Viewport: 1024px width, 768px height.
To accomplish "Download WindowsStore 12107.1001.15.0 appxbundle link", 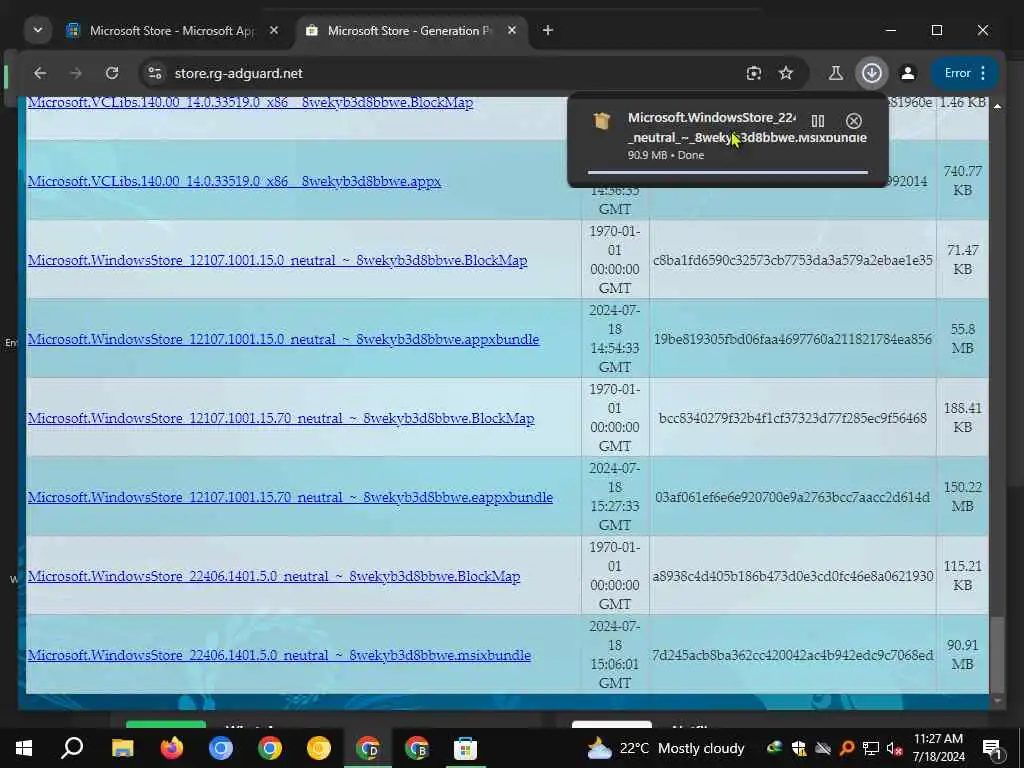I will click(283, 339).
